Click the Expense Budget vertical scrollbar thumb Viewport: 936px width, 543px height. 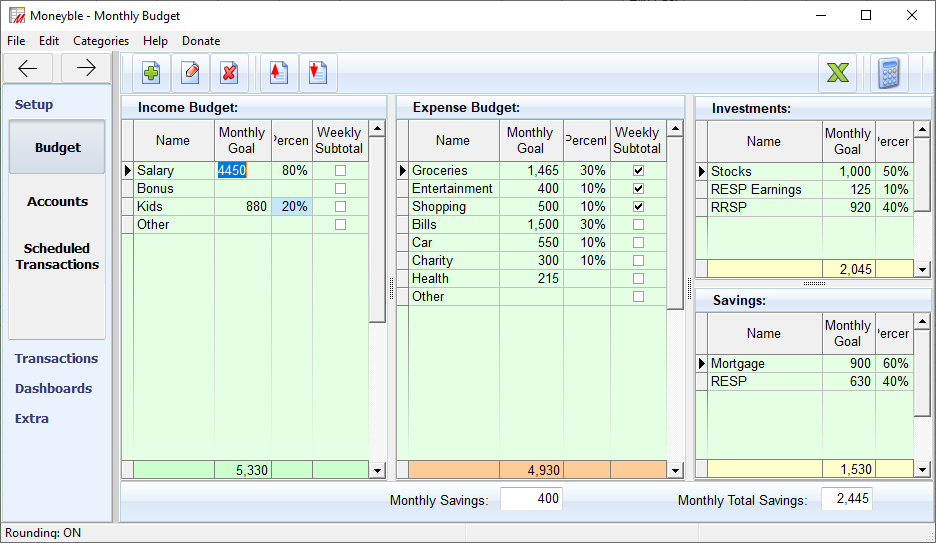675,224
